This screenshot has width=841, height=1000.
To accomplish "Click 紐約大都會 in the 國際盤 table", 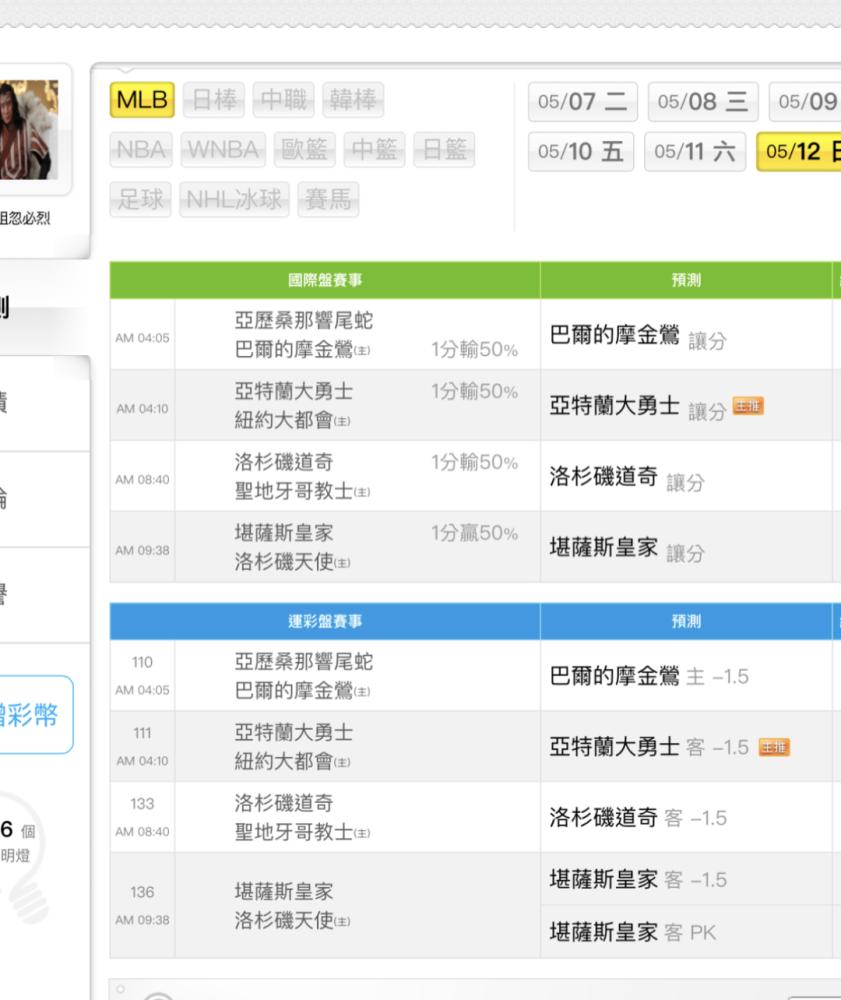I will point(284,420).
